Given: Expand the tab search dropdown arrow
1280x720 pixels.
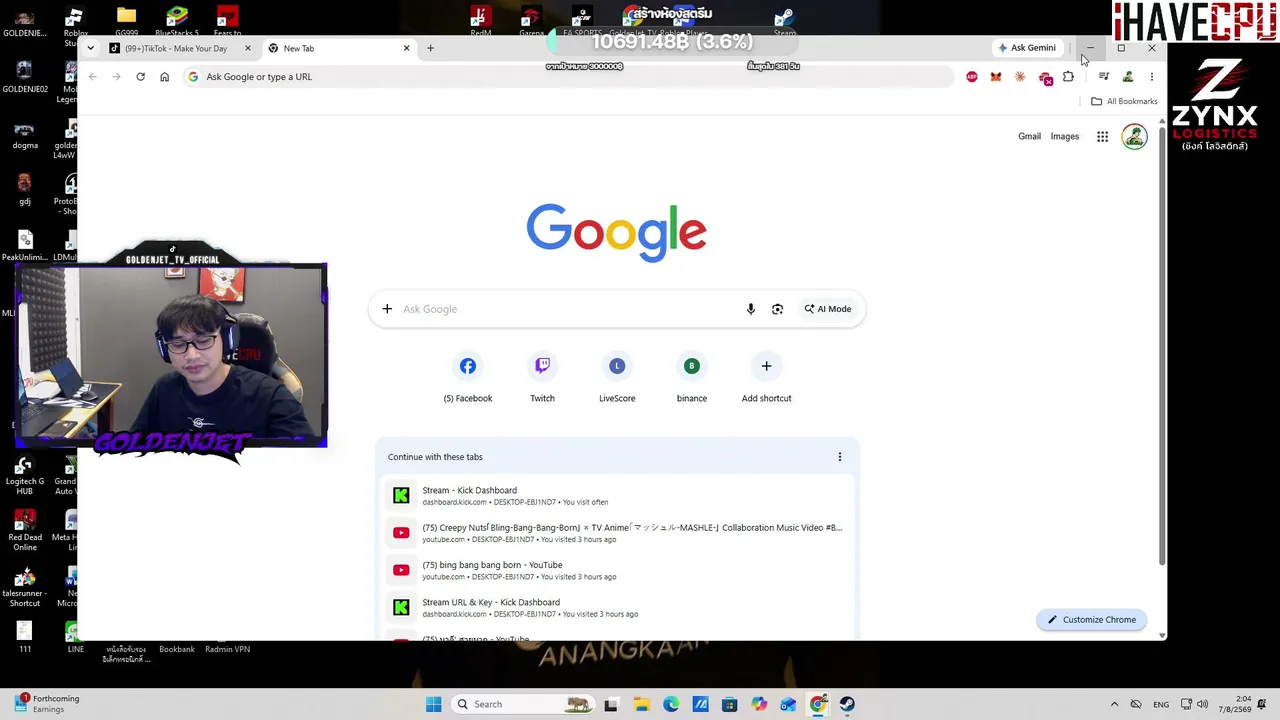Looking at the screenshot, I should 90,48.
